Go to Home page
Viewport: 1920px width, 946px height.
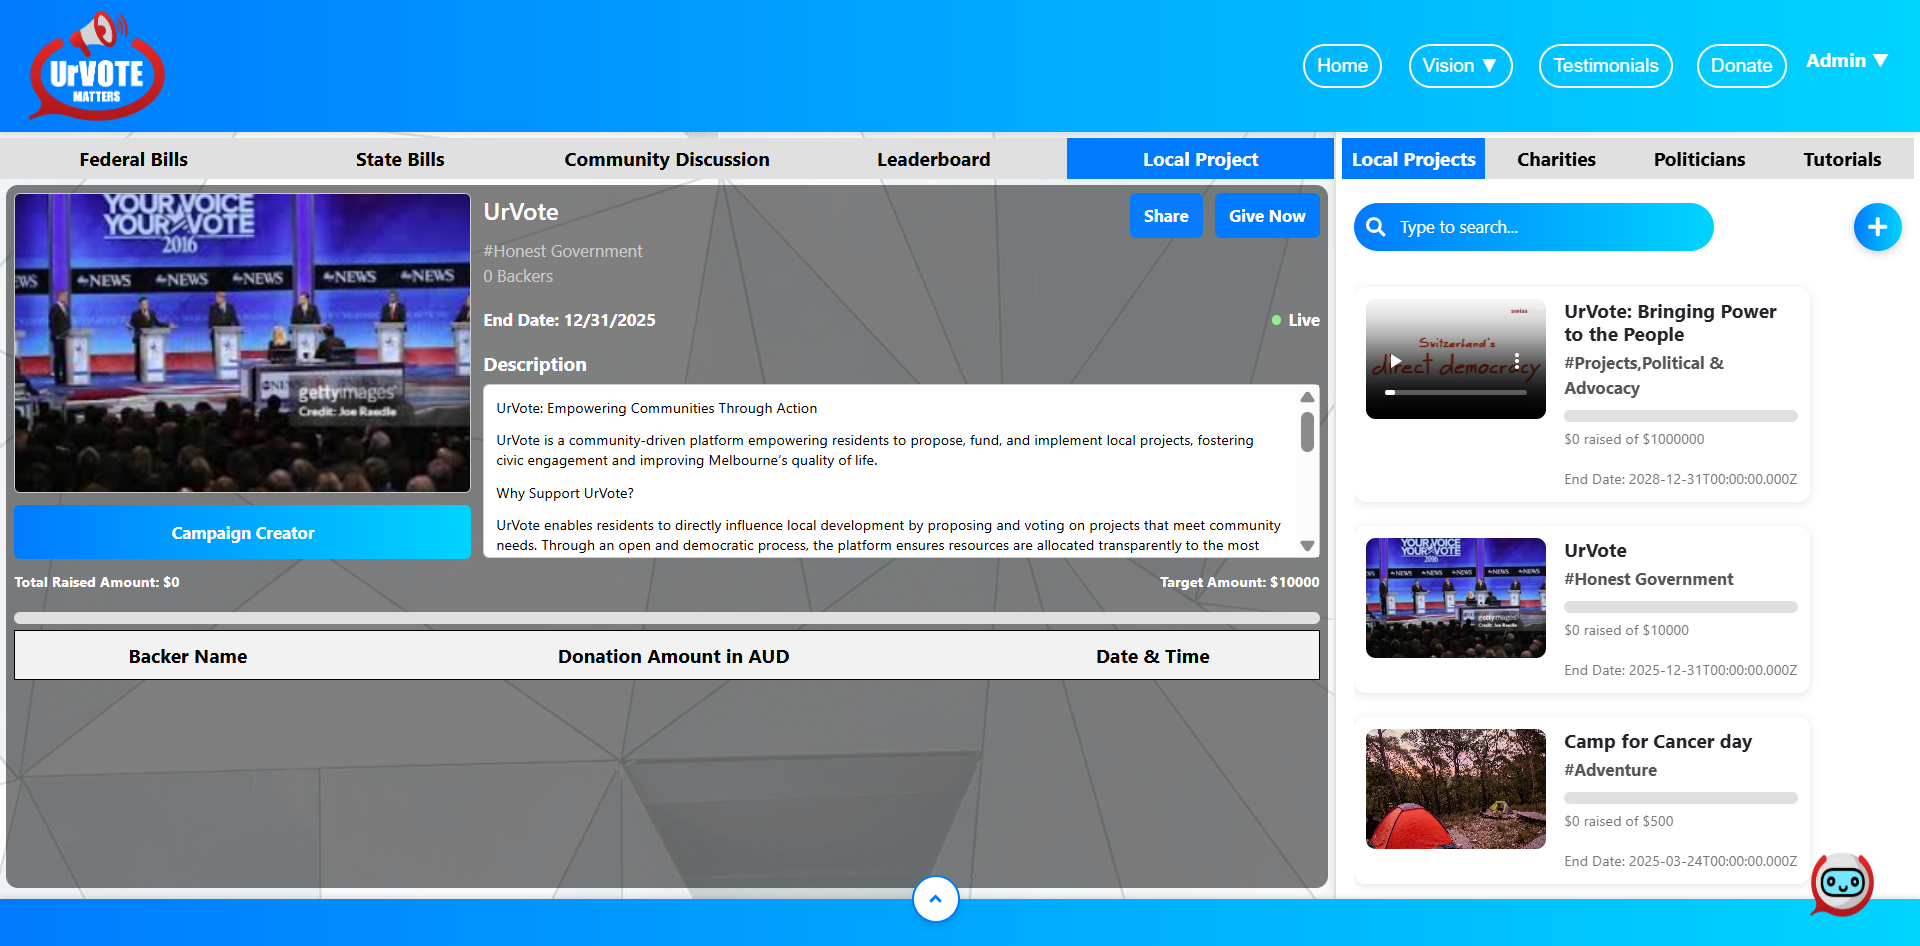[x=1342, y=66]
